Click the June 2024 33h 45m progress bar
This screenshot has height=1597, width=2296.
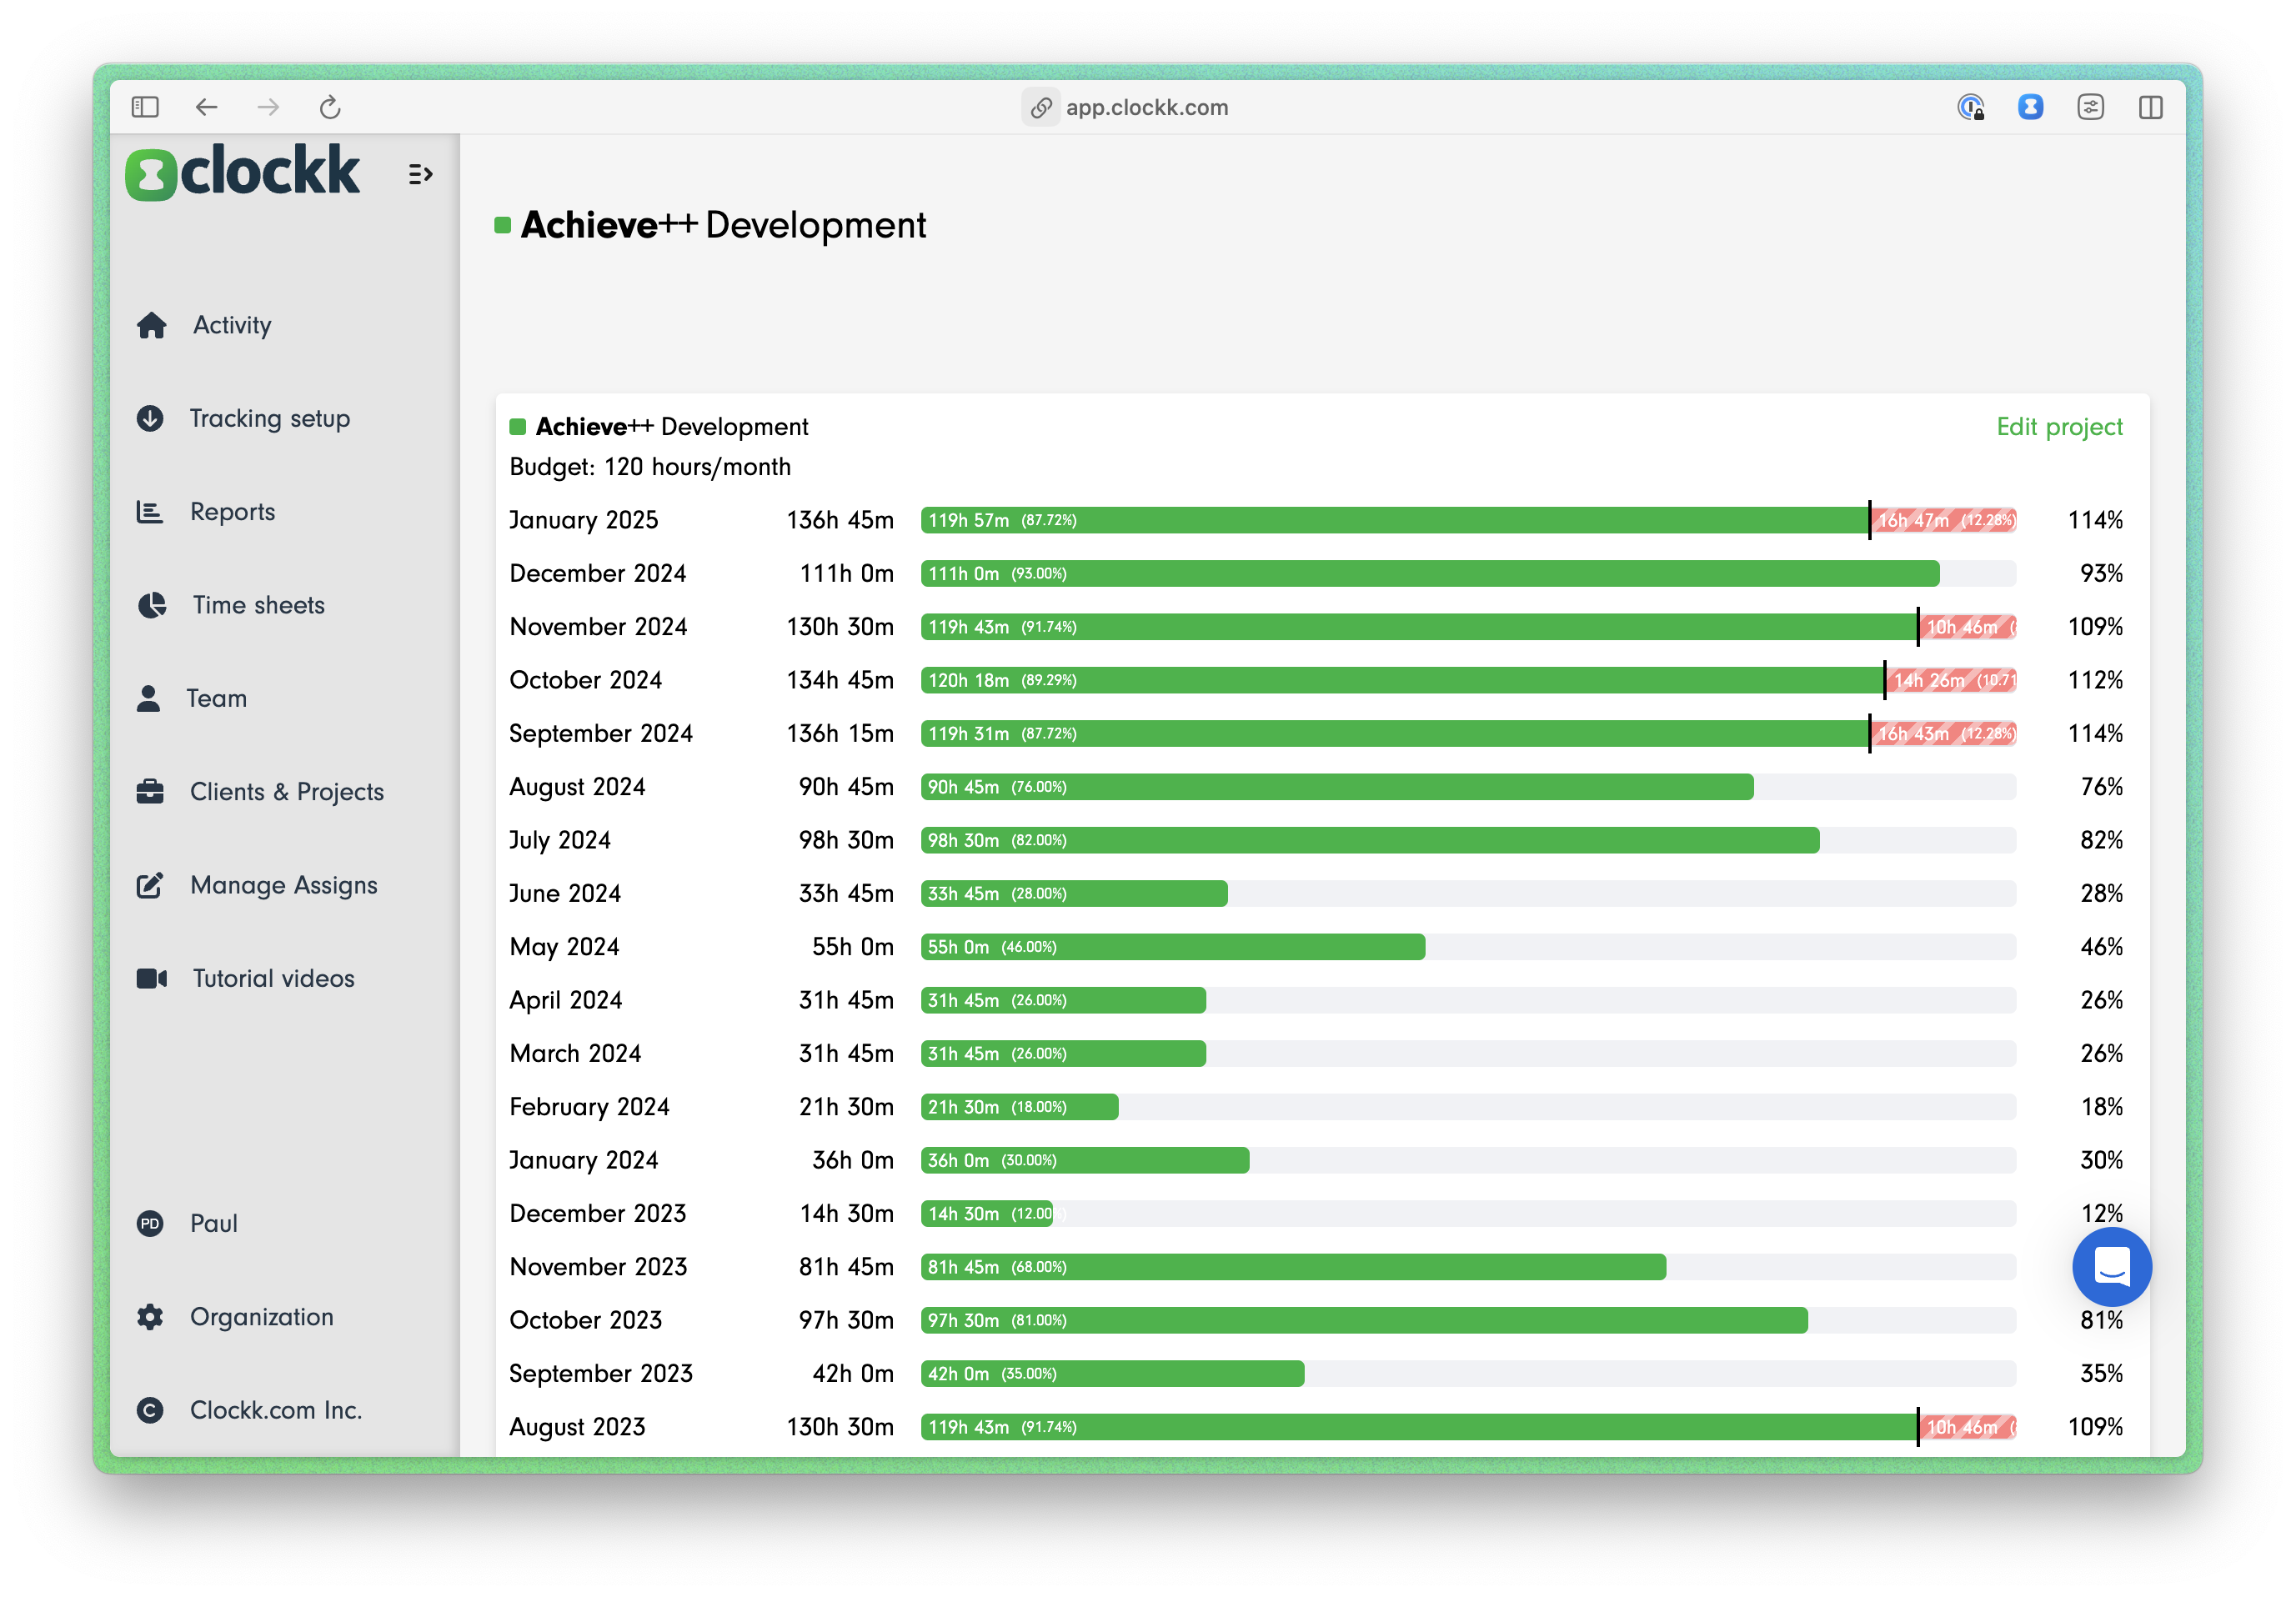(x=1074, y=894)
